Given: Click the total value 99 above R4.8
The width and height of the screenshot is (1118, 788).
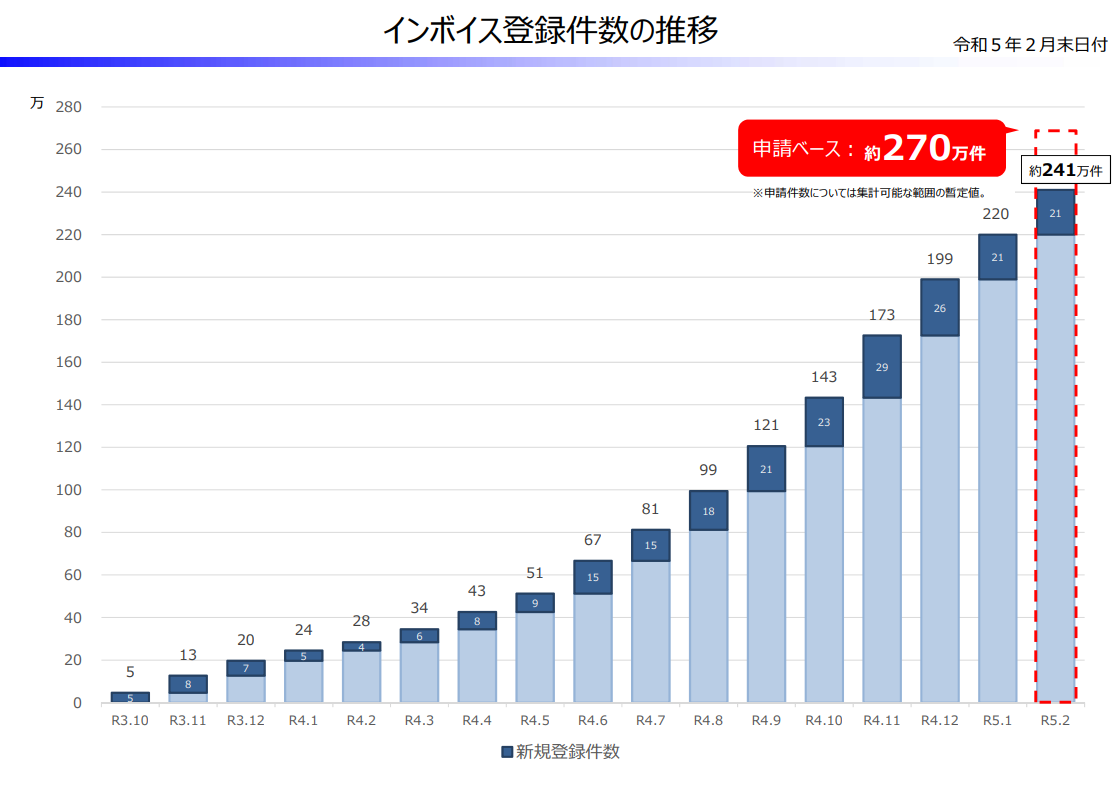Looking at the screenshot, I should (x=708, y=470).
